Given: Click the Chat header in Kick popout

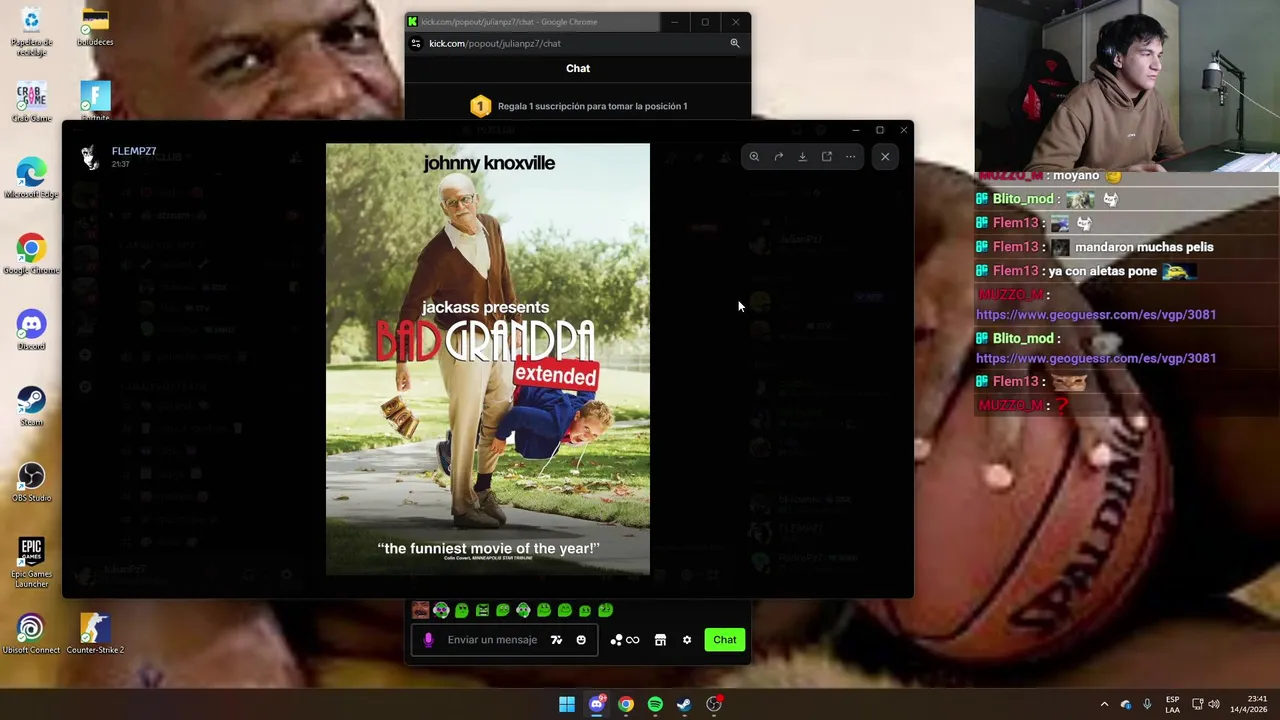Looking at the screenshot, I should [578, 68].
